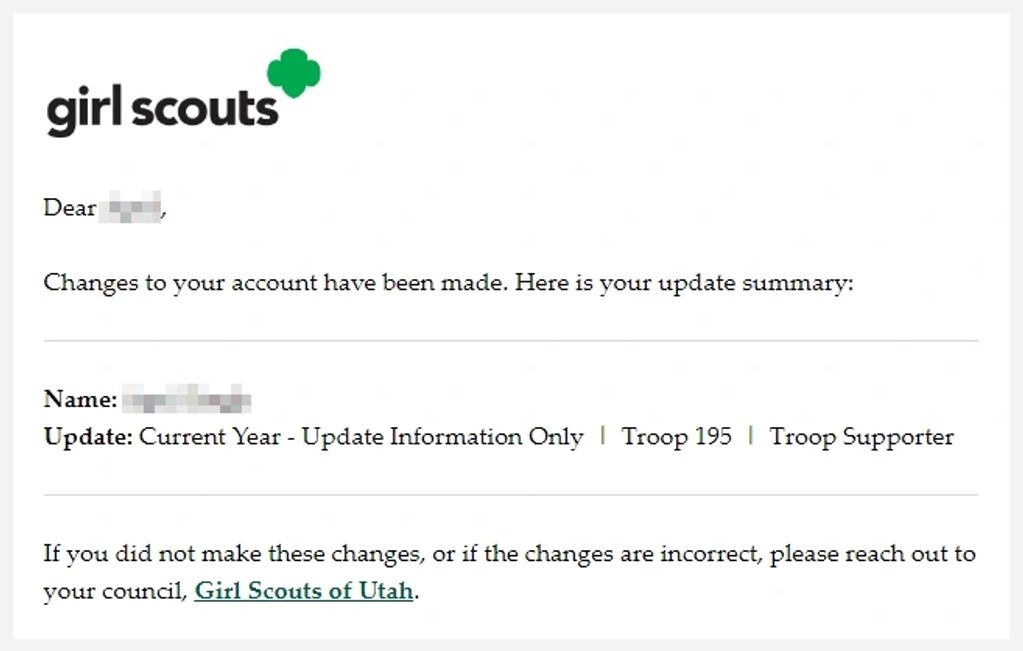Click the girl scouts wordmark text
The image size is (1023, 651).
click(162, 109)
